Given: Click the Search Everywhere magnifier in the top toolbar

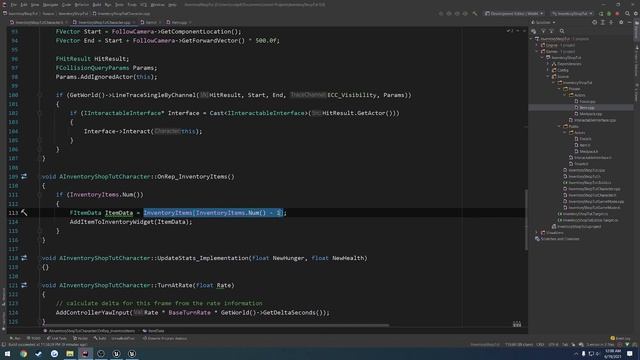Looking at the screenshot, I should click(x=627, y=13).
